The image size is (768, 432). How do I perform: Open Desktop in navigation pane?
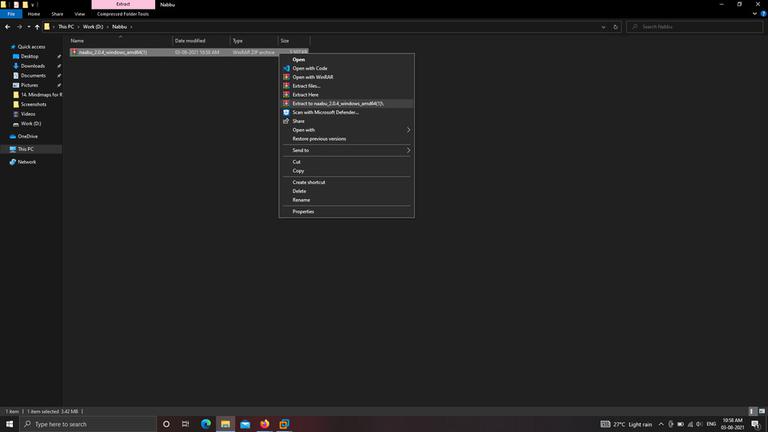tap(29, 56)
